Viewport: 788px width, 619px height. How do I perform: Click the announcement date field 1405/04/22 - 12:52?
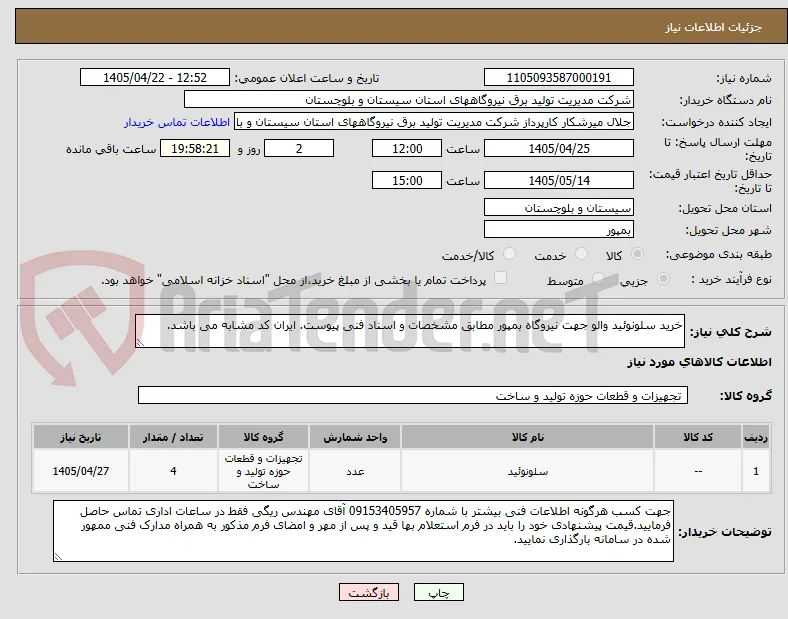tap(155, 77)
